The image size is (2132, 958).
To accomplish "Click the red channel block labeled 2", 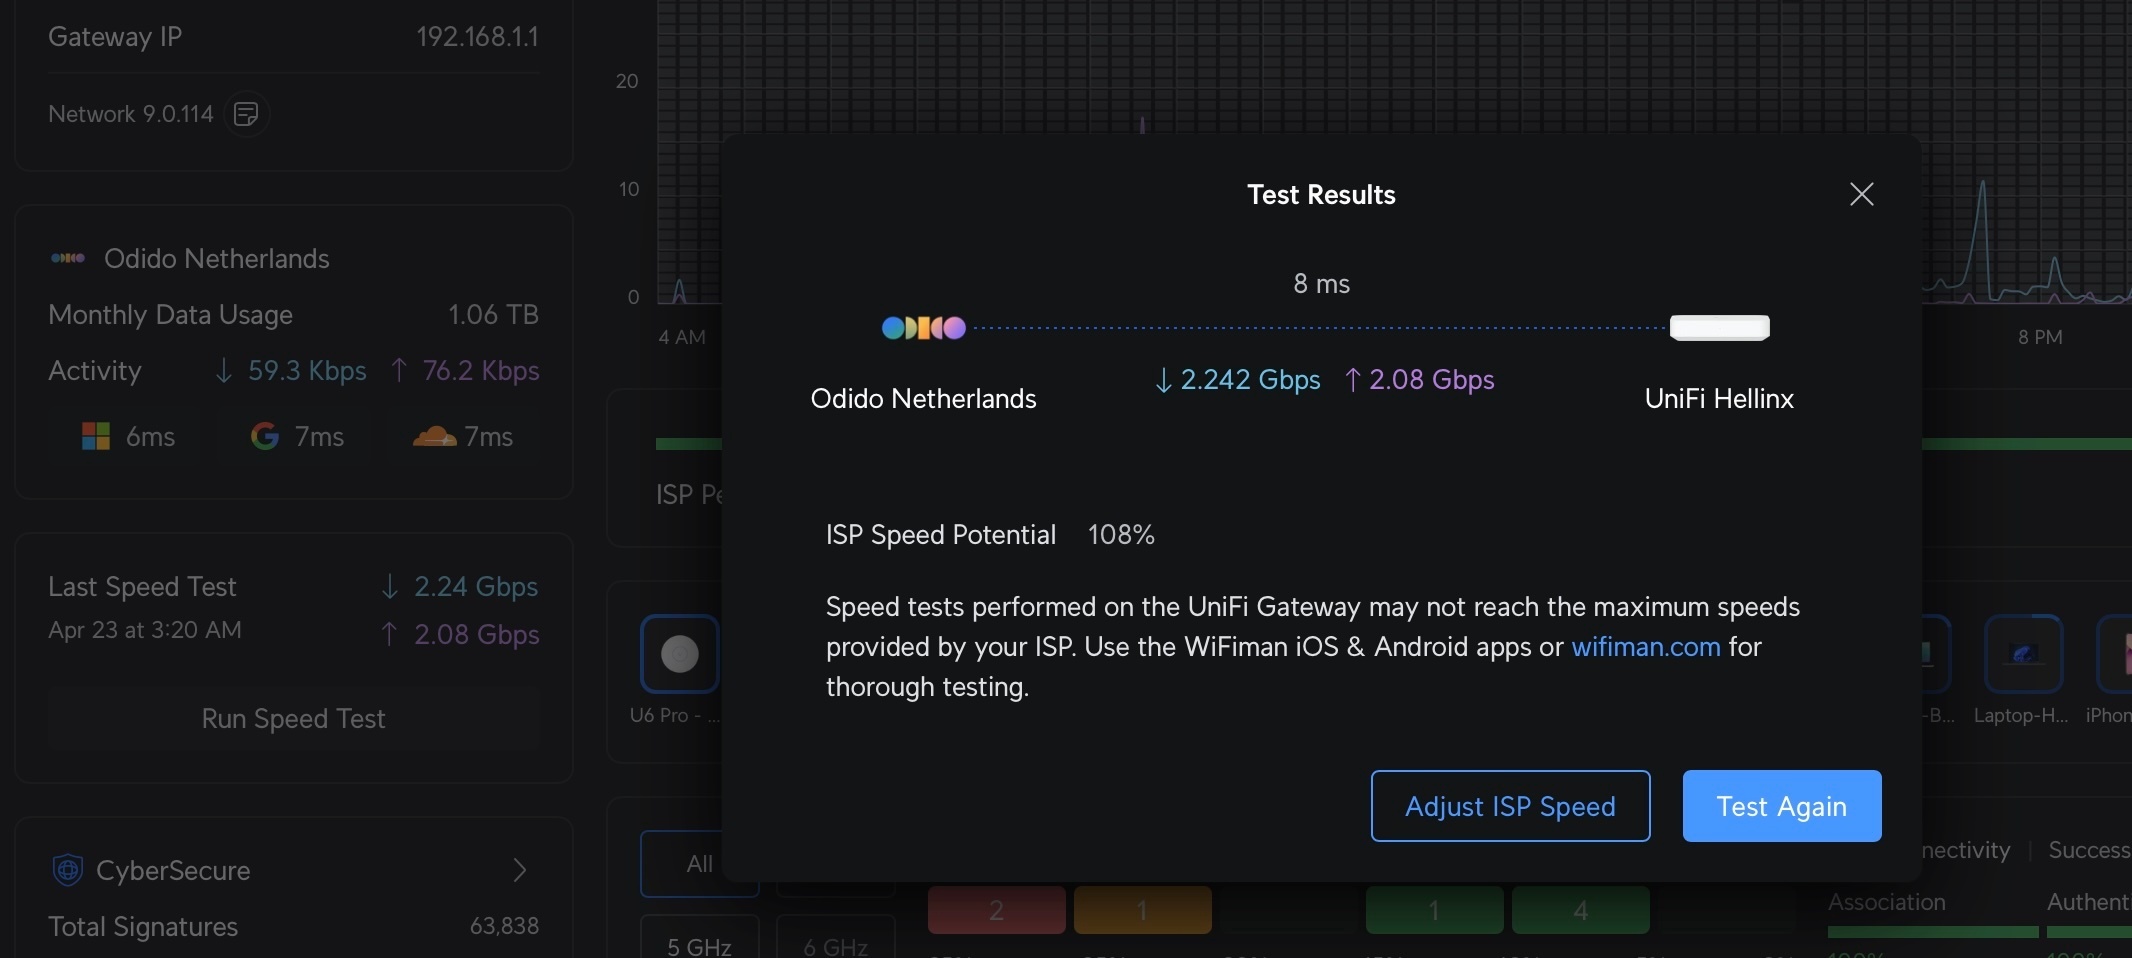I will click(x=996, y=910).
